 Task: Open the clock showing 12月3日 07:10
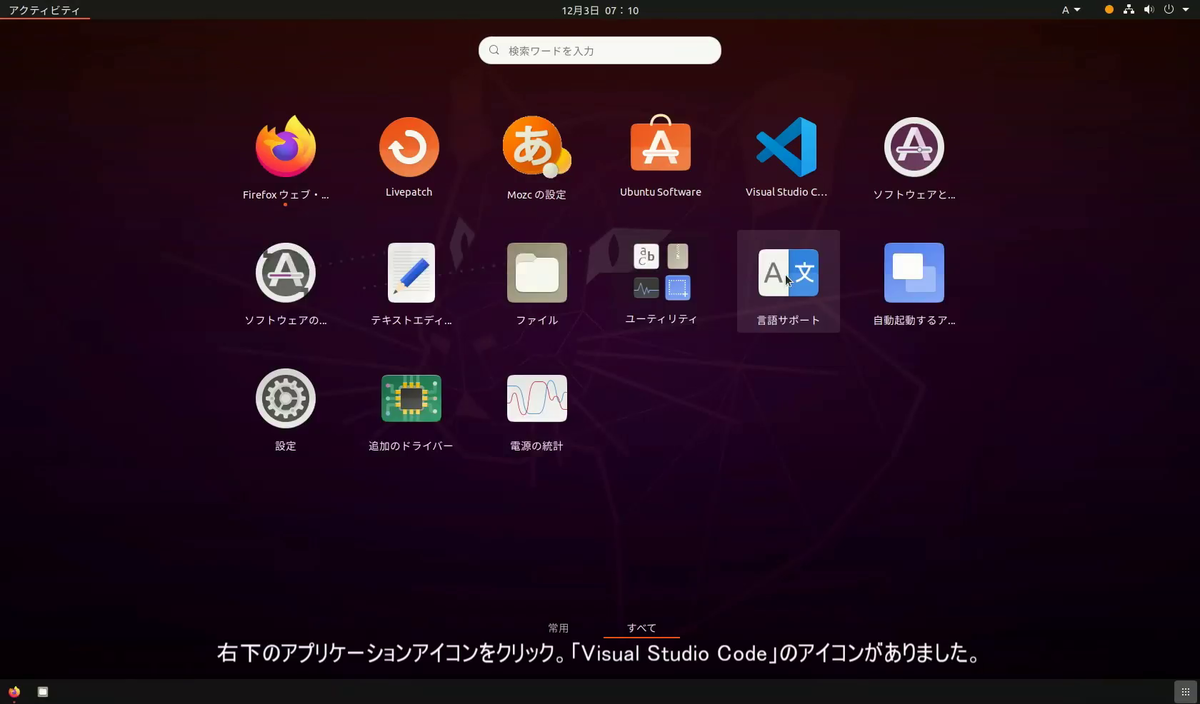coord(599,9)
